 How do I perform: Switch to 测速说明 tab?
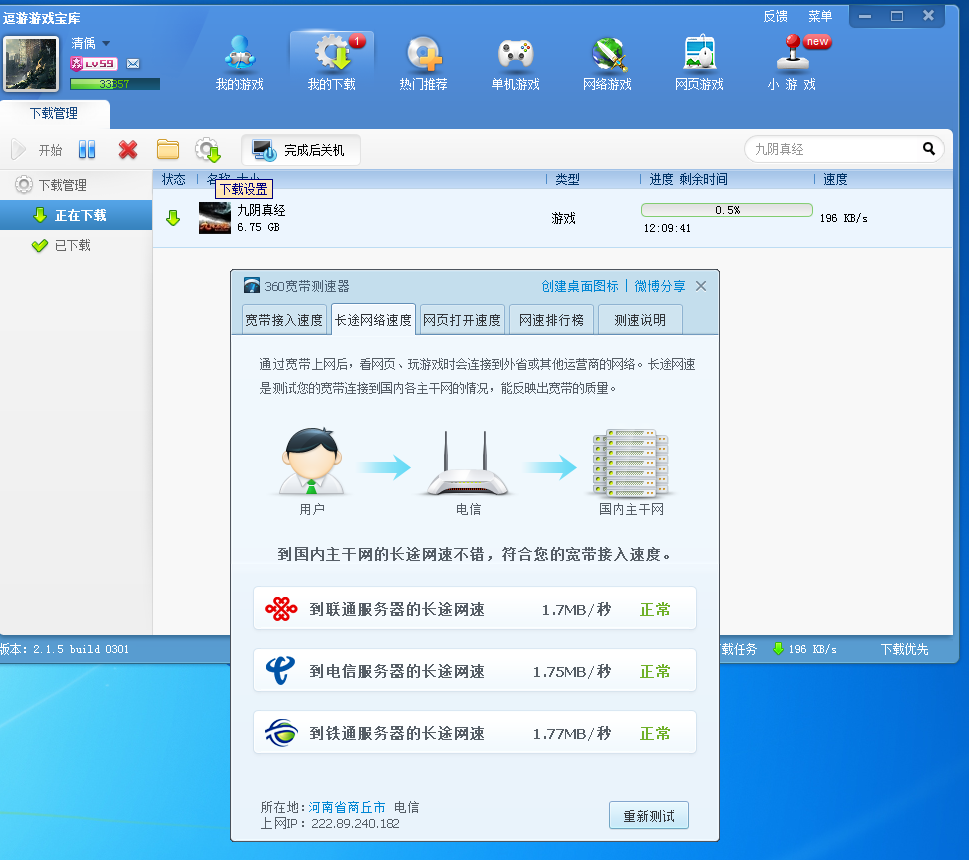[x=640, y=319]
